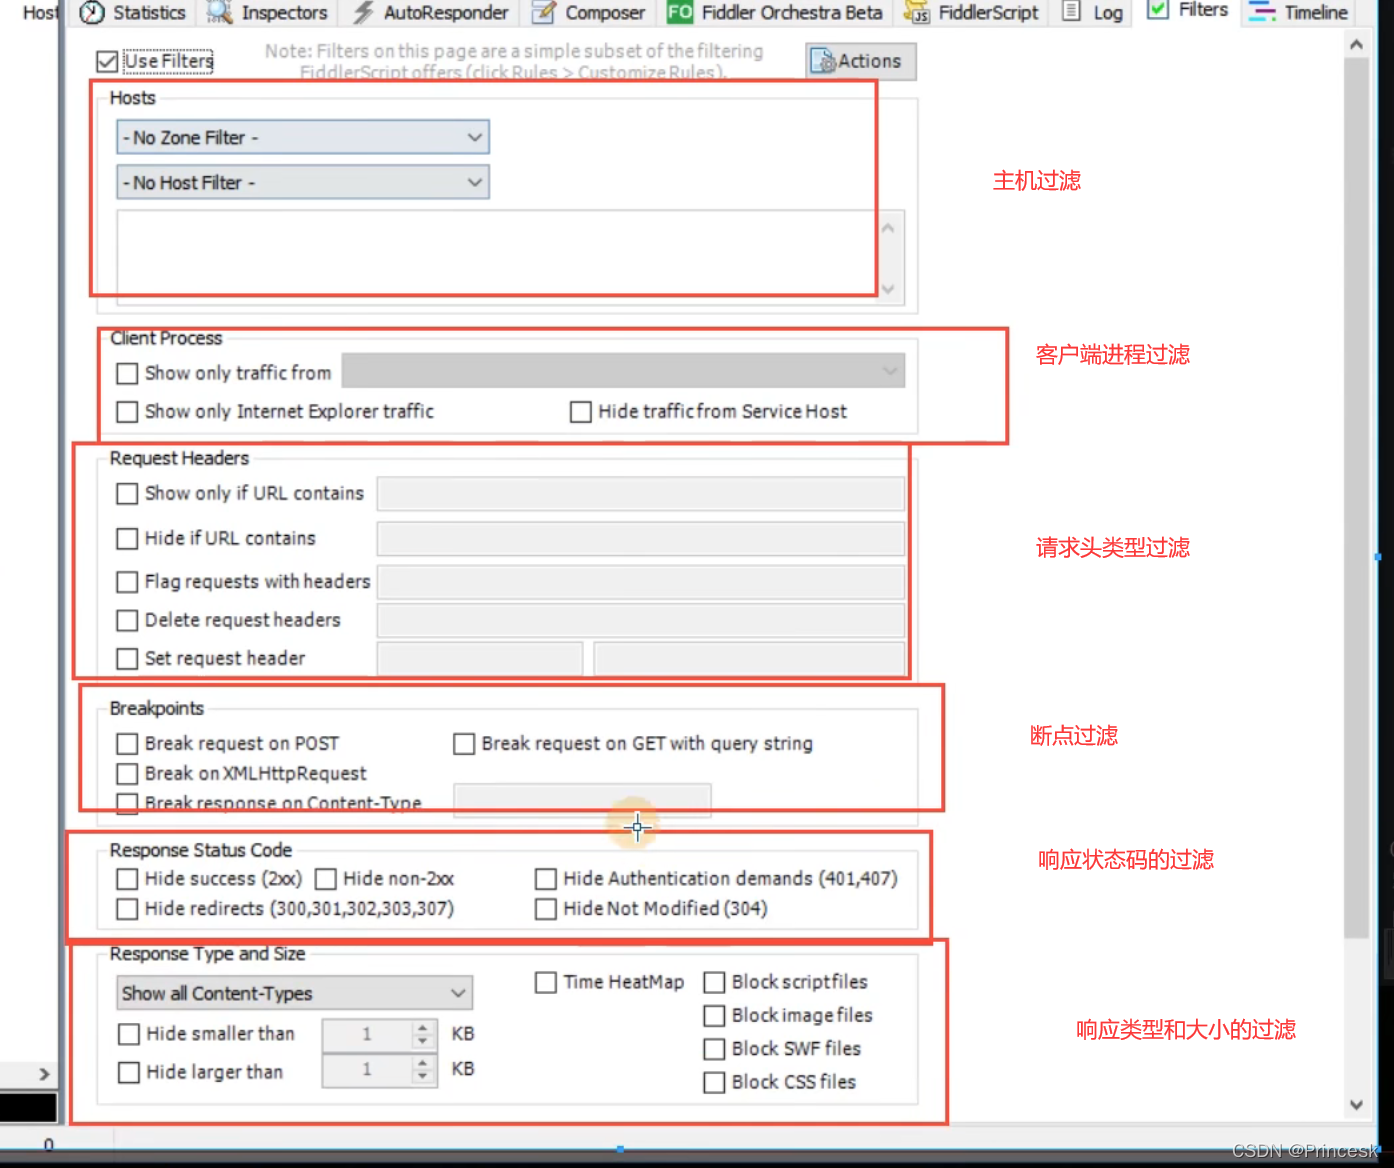The width and height of the screenshot is (1394, 1168).
Task: Check Hide success (2xx)
Action: click(x=127, y=879)
